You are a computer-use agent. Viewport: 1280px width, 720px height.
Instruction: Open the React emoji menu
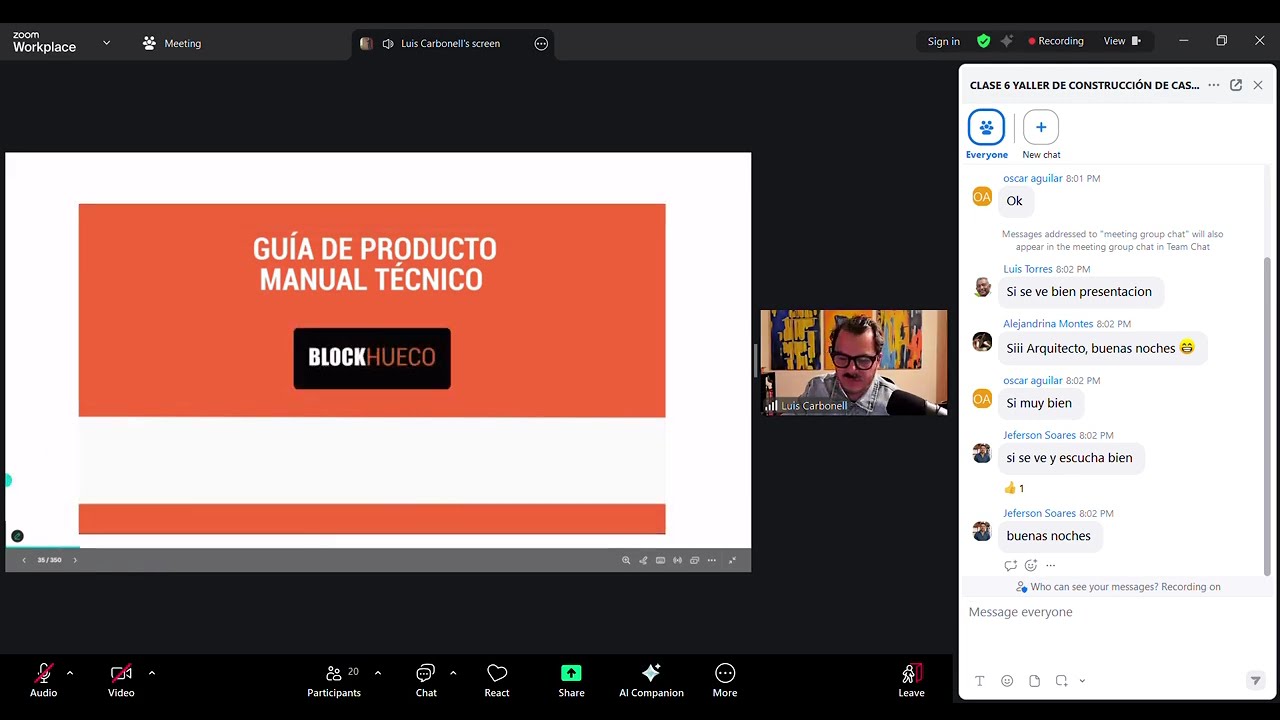click(497, 680)
